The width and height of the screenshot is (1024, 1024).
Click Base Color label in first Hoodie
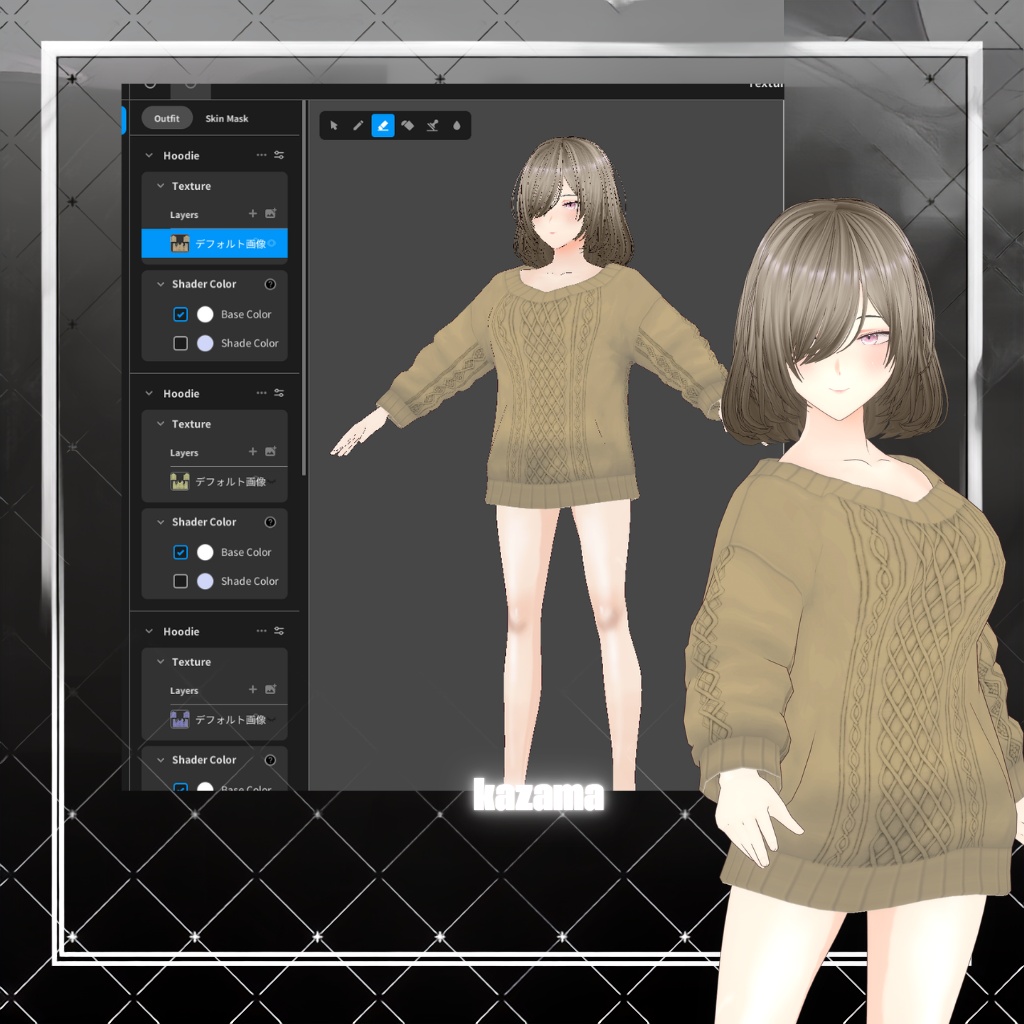pyautogui.click(x=246, y=314)
